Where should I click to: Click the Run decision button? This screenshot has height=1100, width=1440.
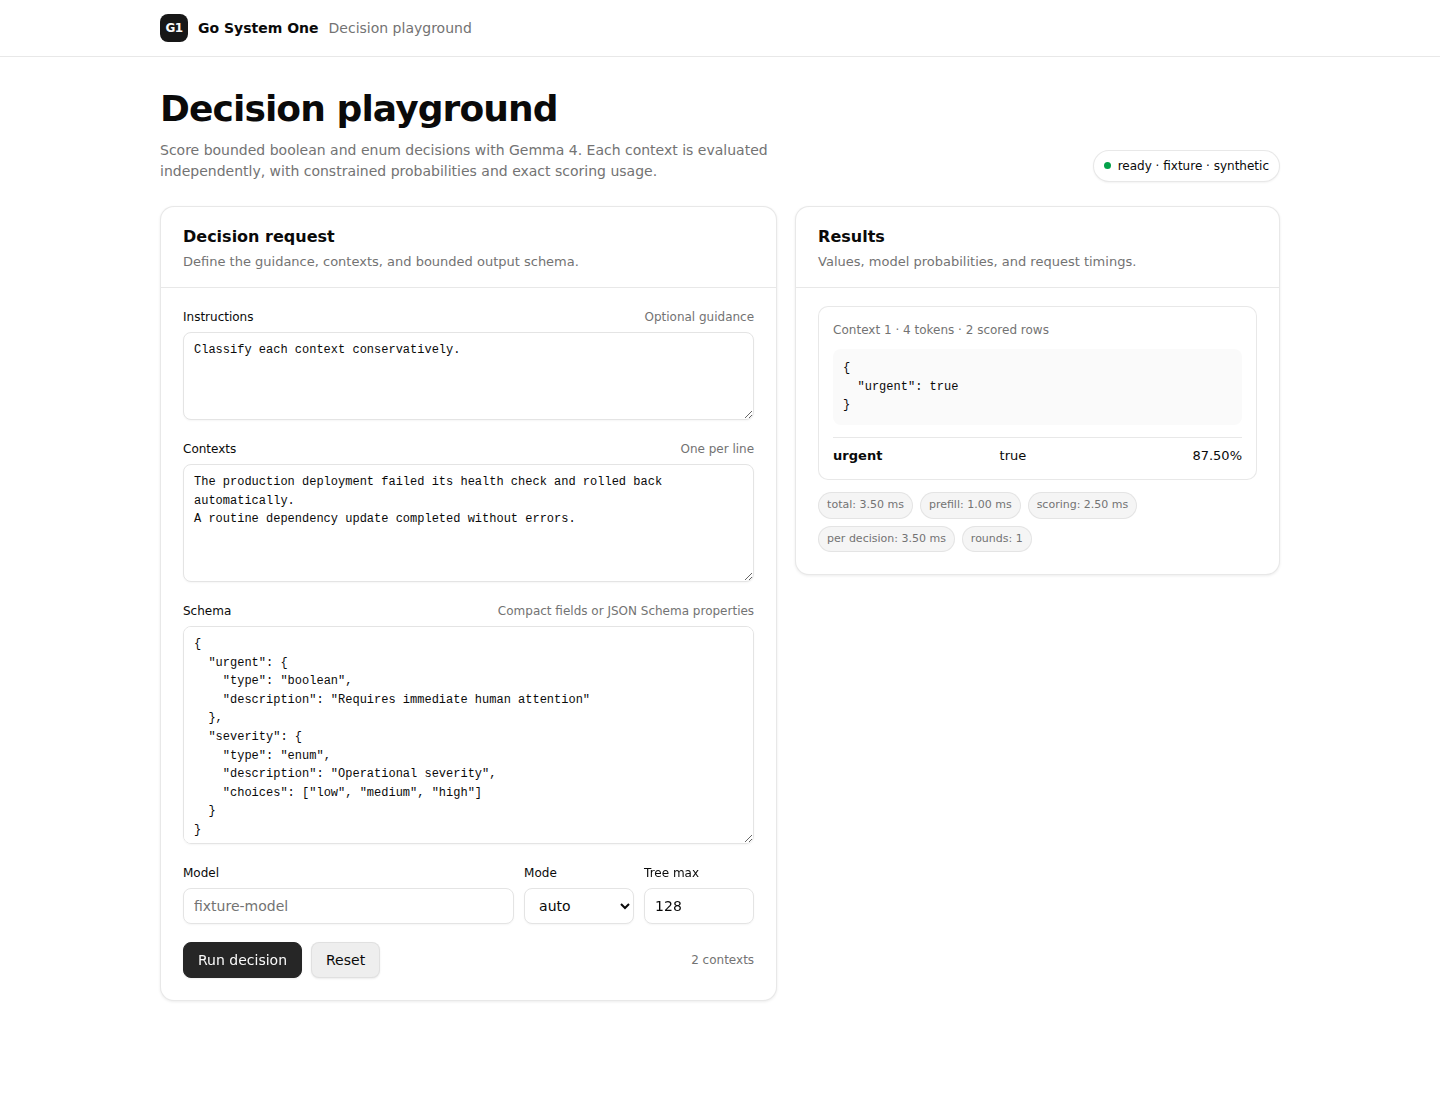pos(242,960)
